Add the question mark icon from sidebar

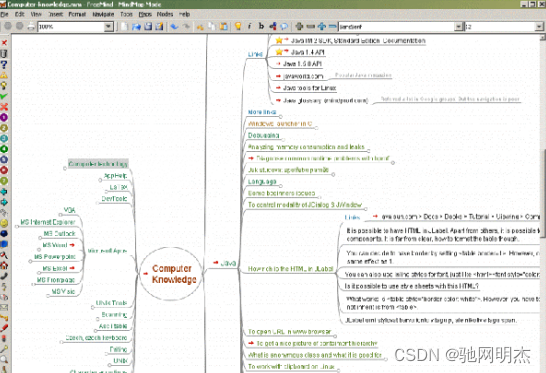point(4,64)
